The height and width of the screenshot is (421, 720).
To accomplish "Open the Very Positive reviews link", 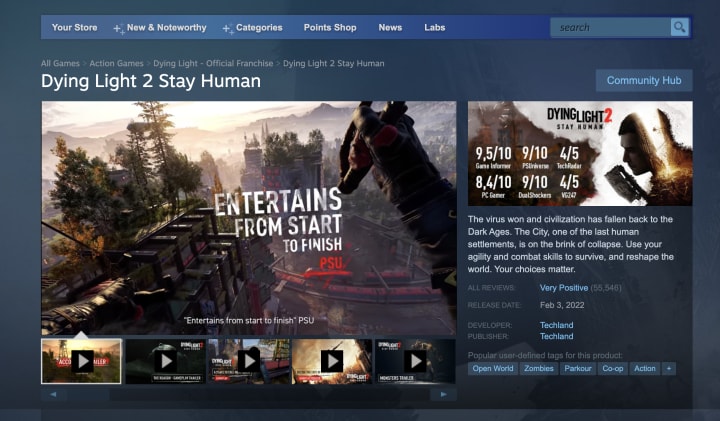I will (563, 288).
